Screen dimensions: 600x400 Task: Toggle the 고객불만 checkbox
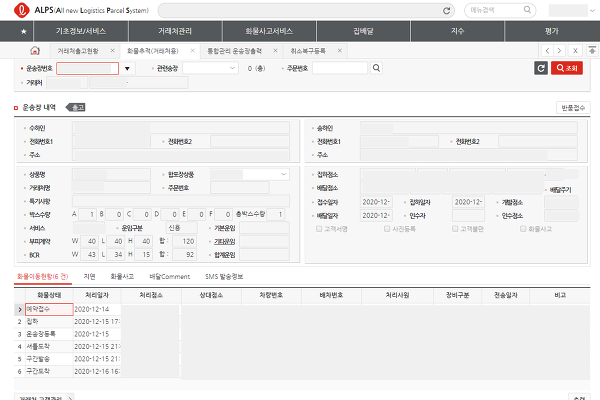(455, 229)
